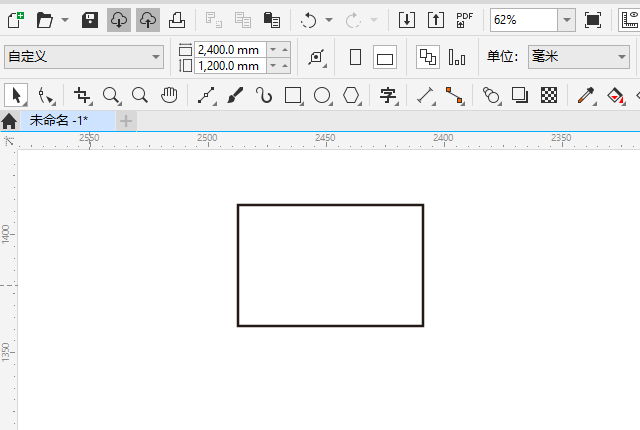The image size is (640, 430).
Task: Go to the Home welcome screen
Action: pos(9,121)
